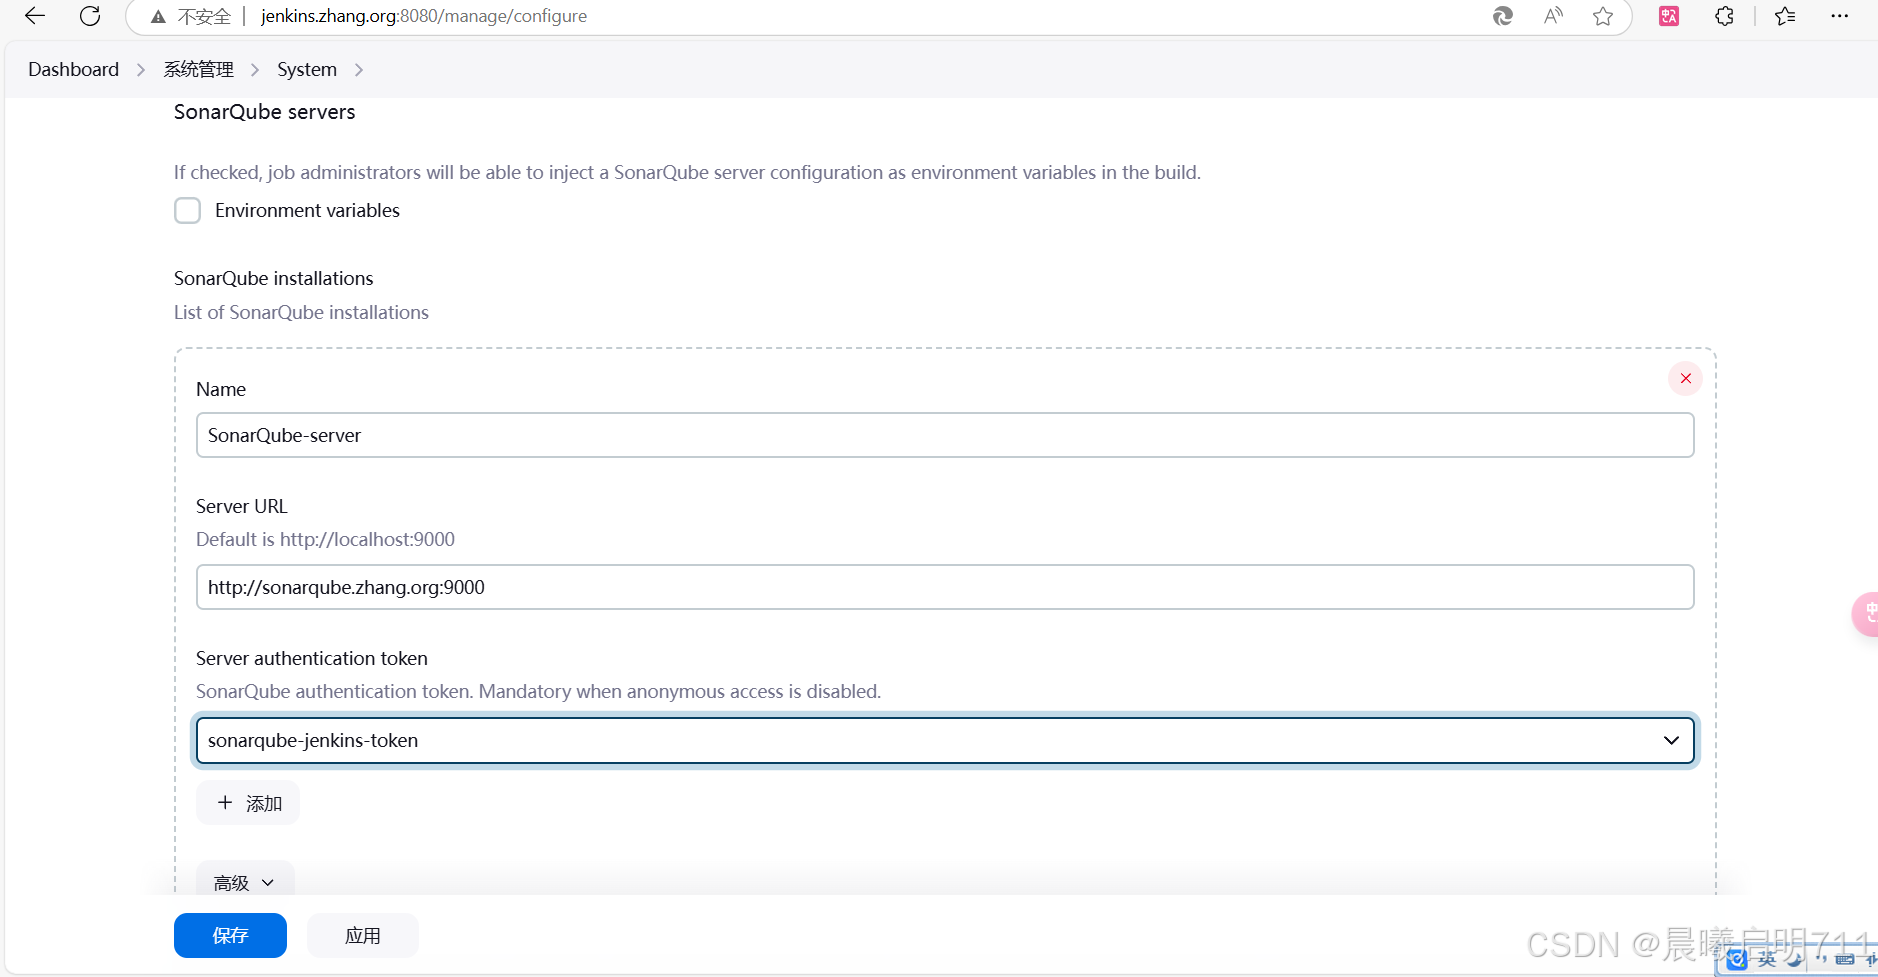Click the 添加 add credentials button

248,803
